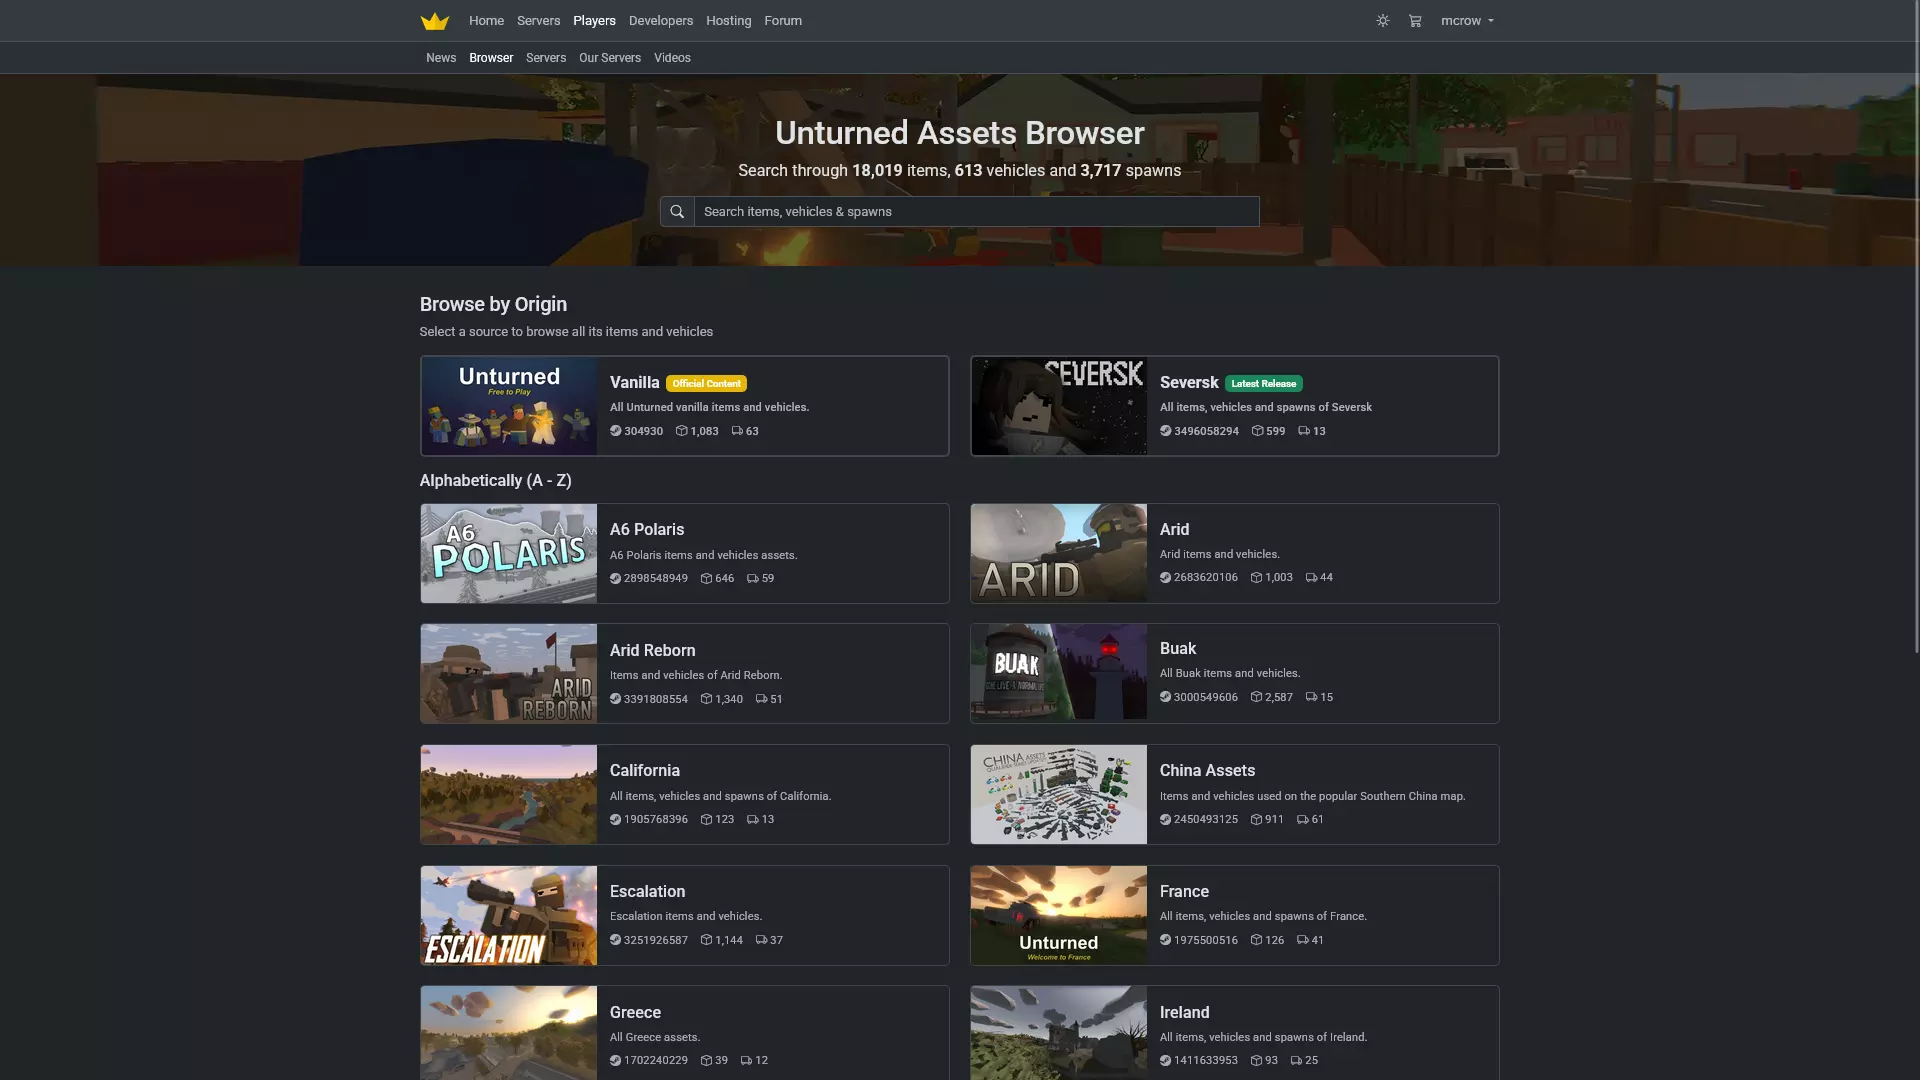
Task: Open the Forum menu item
Action: pos(783,21)
